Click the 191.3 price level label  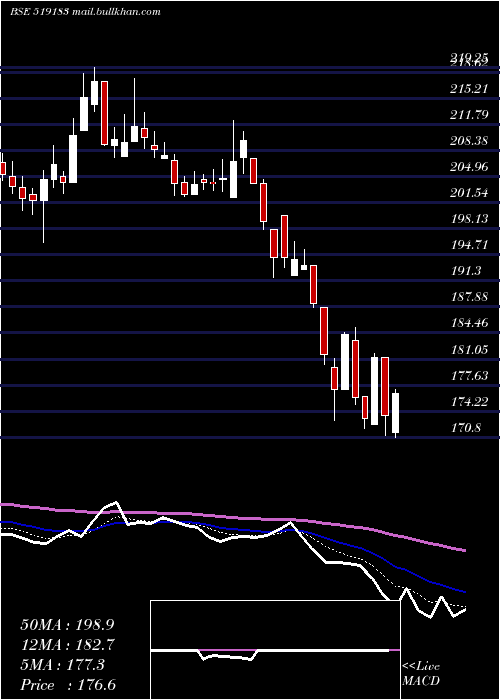[465, 271]
